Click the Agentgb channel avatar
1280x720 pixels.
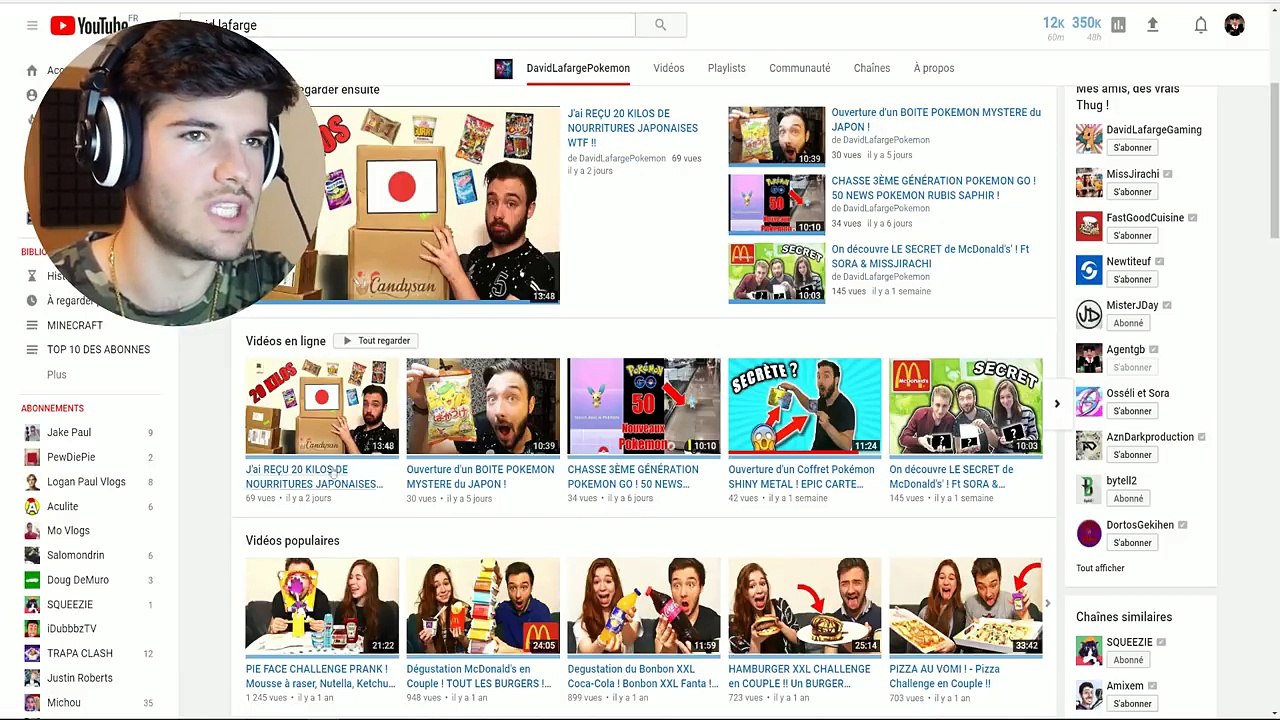point(1089,358)
